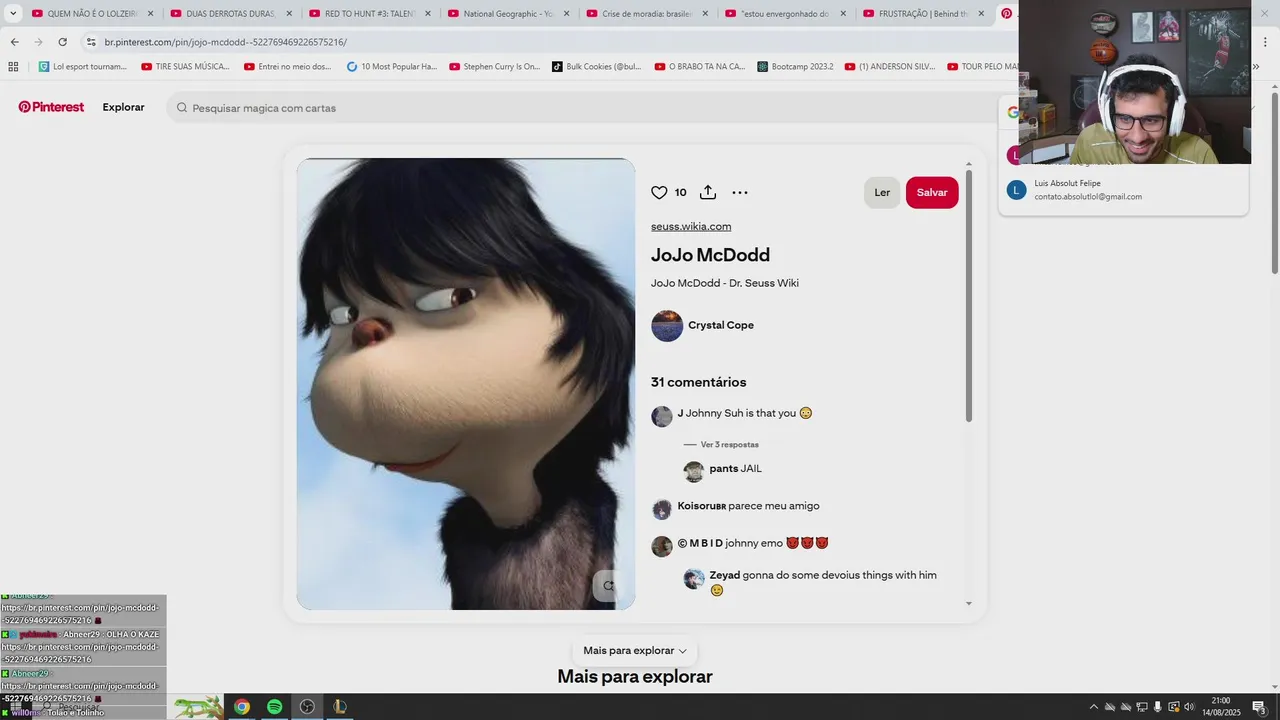Expand Ver 3 respostas replies

tap(730, 444)
